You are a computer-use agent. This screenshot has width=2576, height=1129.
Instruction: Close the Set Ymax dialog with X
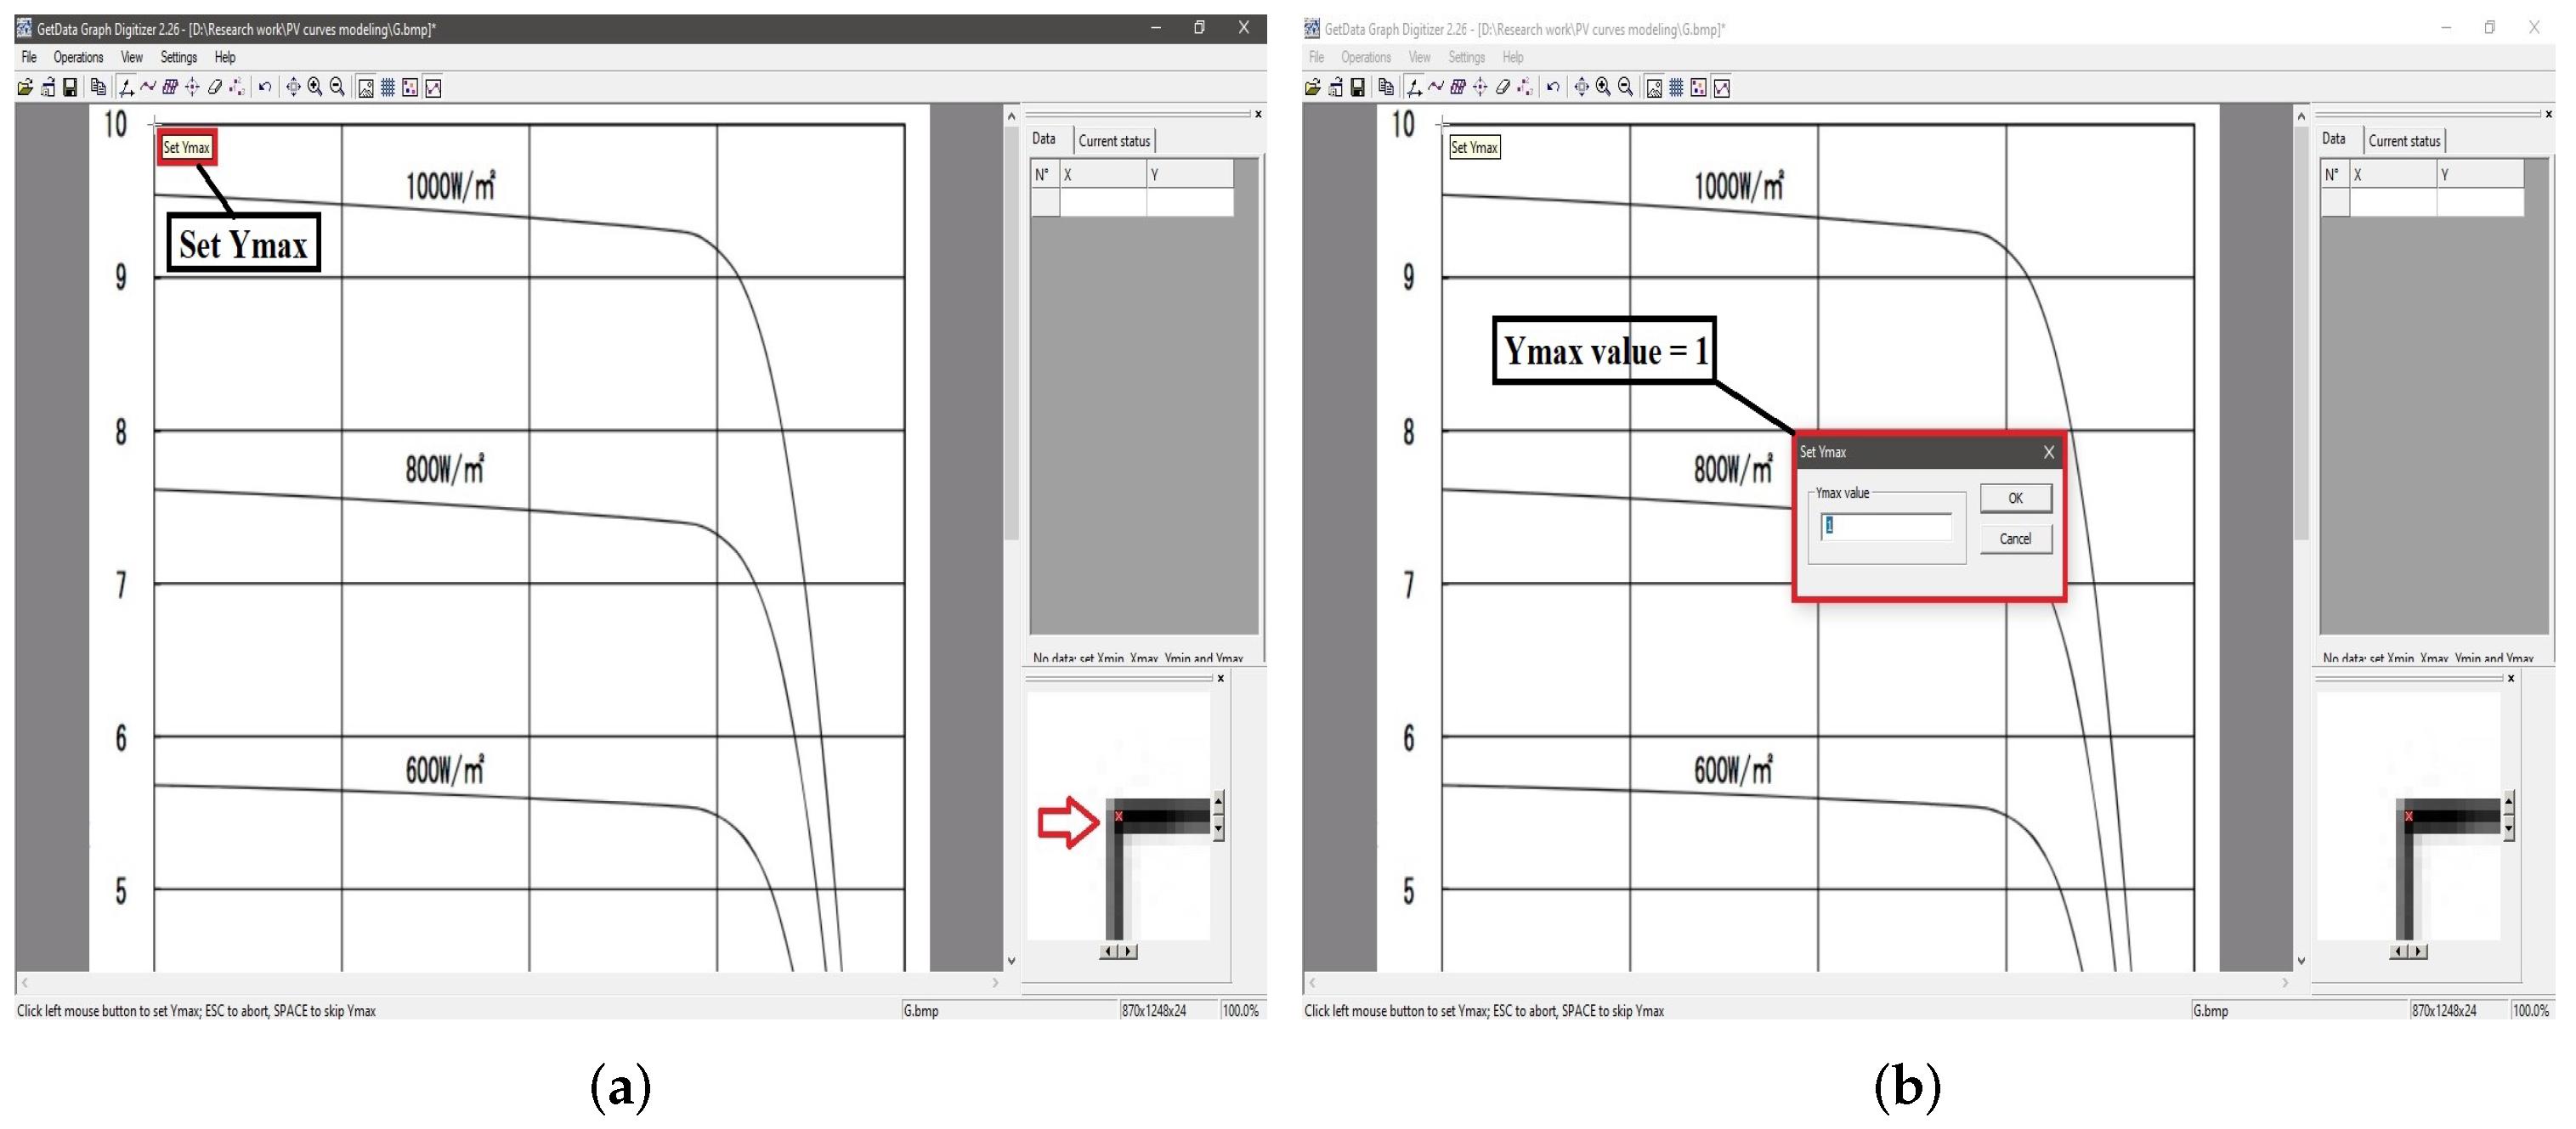pyautogui.click(x=2048, y=452)
